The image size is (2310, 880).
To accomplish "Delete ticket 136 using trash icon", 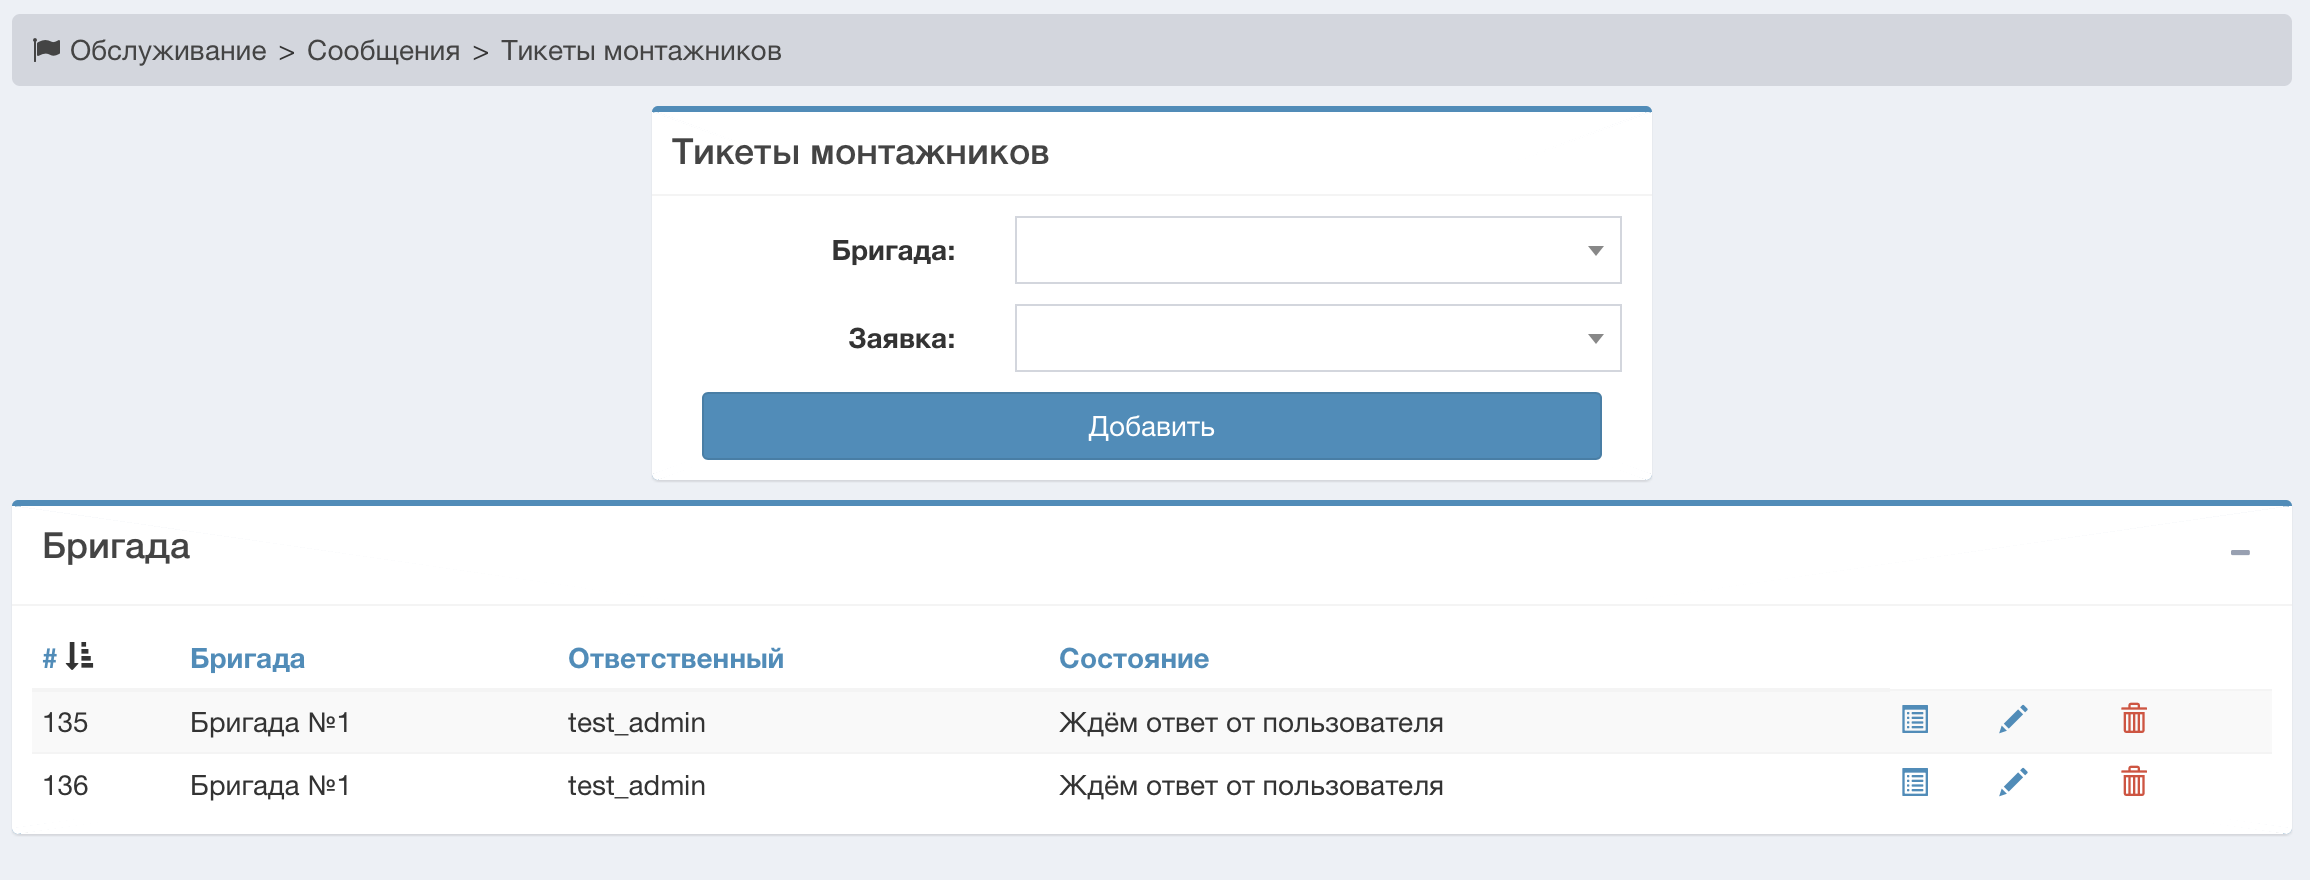I will [2133, 783].
